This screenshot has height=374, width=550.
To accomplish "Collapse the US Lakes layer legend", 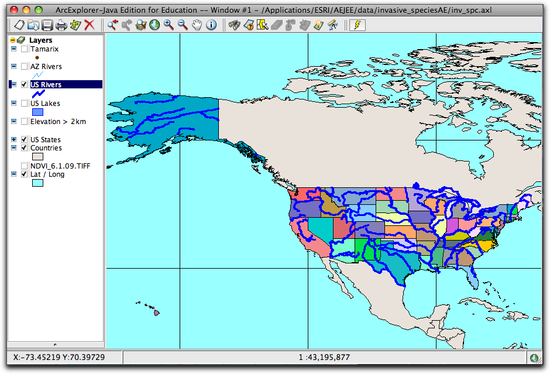I will click(x=14, y=103).
